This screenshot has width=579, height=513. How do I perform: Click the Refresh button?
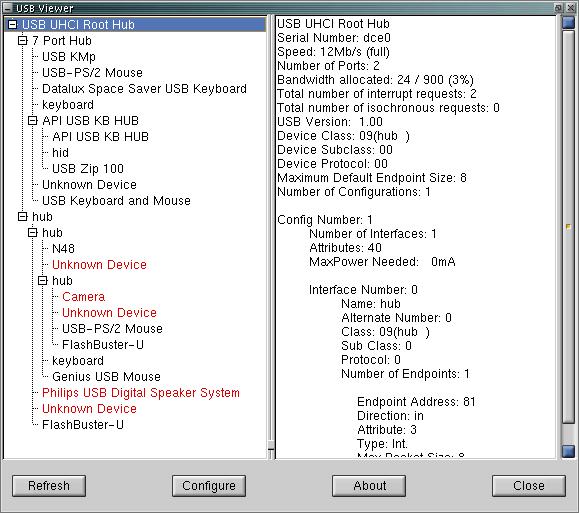pos(49,486)
